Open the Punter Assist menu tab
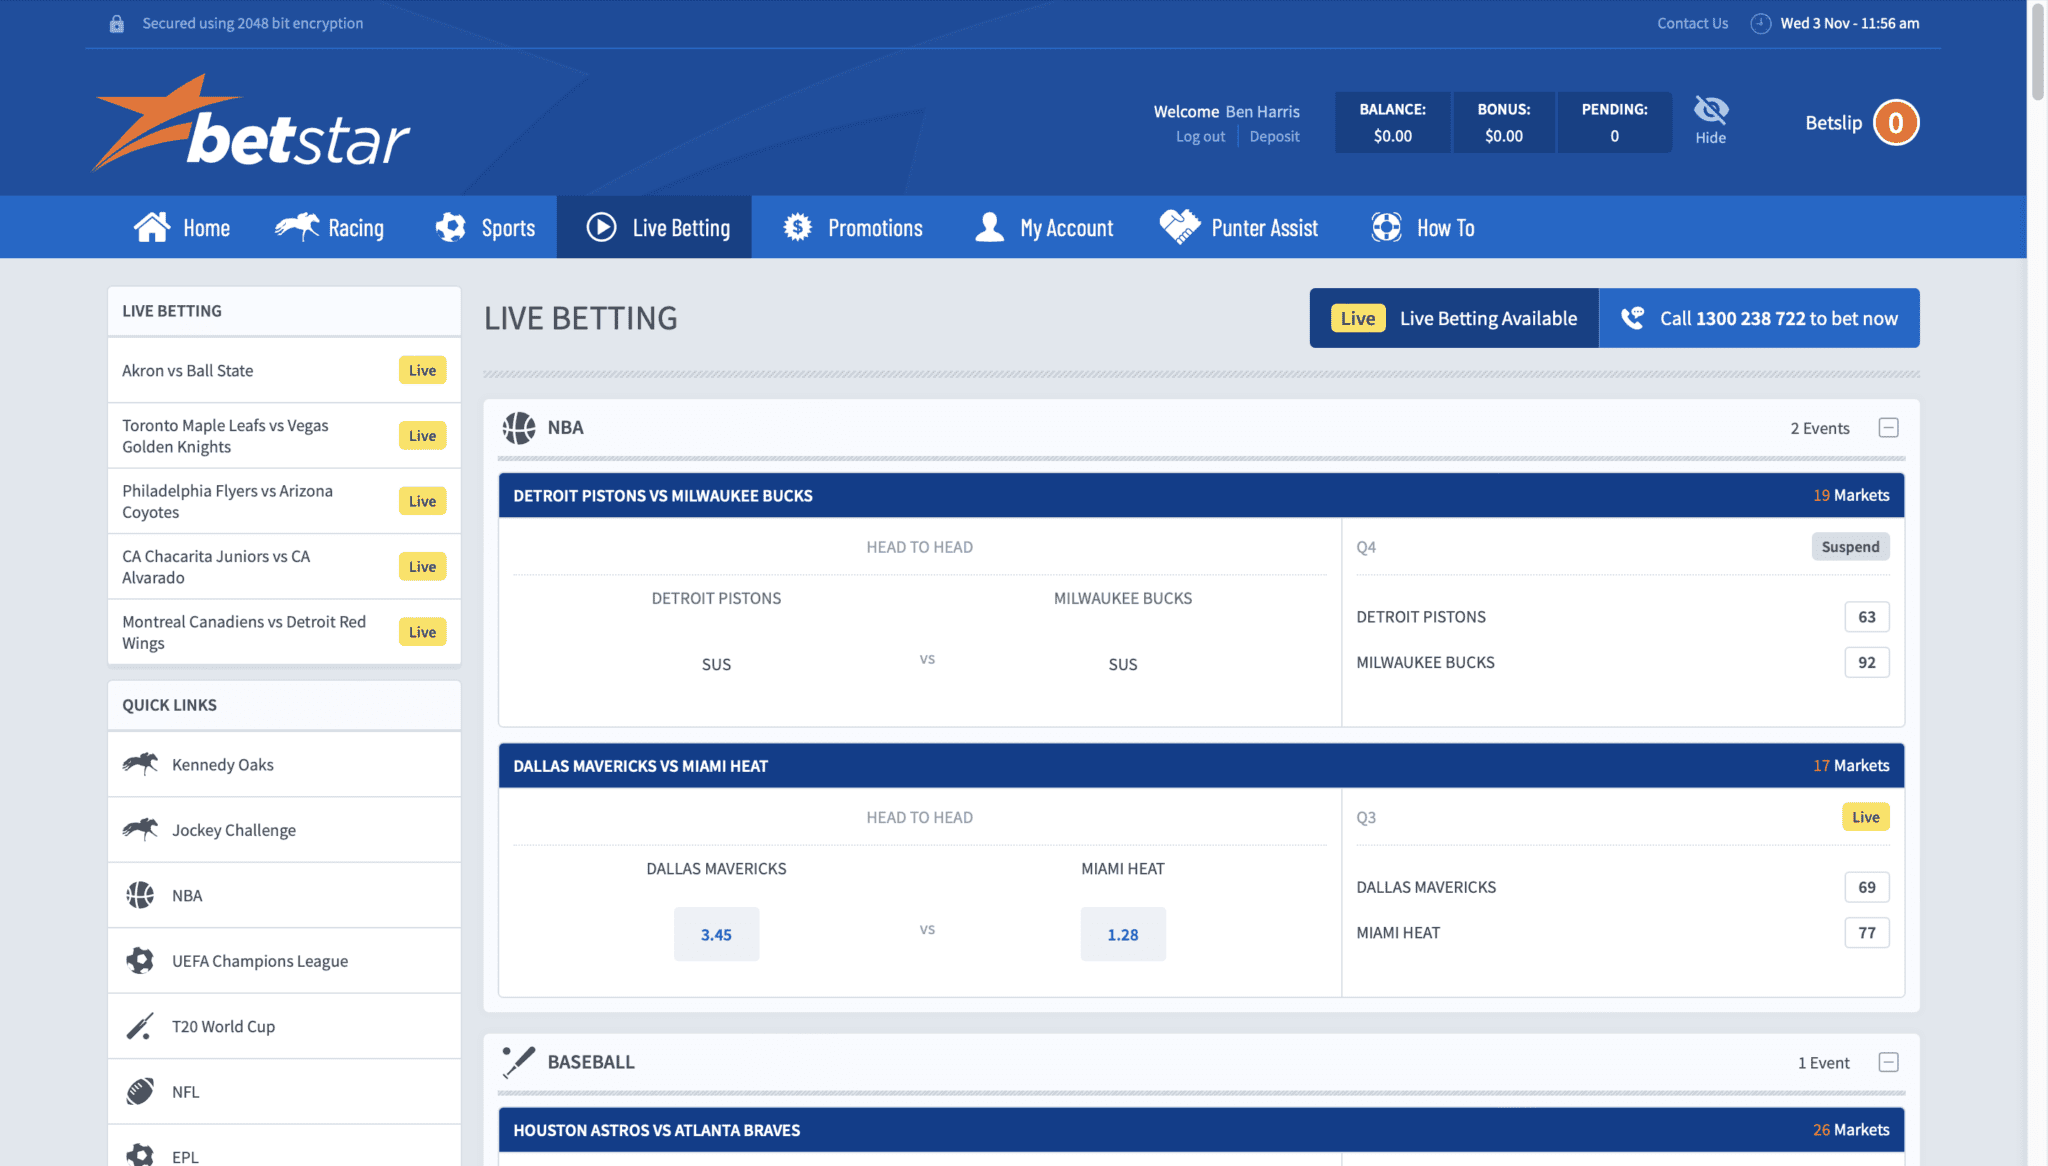Image resolution: width=2048 pixels, height=1166 pixels. click(x=1239, y=227)
